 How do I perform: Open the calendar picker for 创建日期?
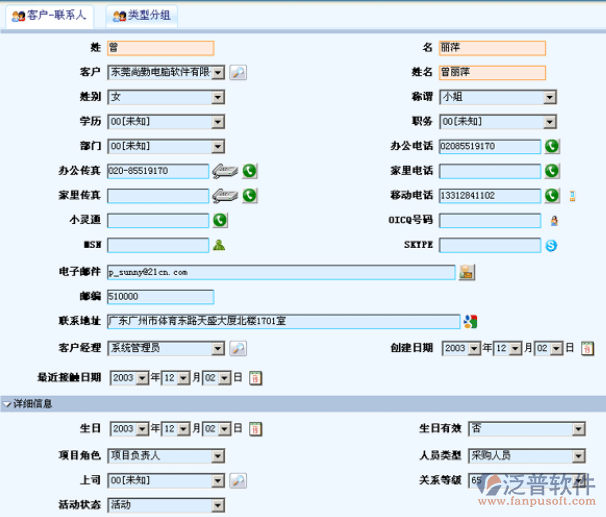click(587, 348)
